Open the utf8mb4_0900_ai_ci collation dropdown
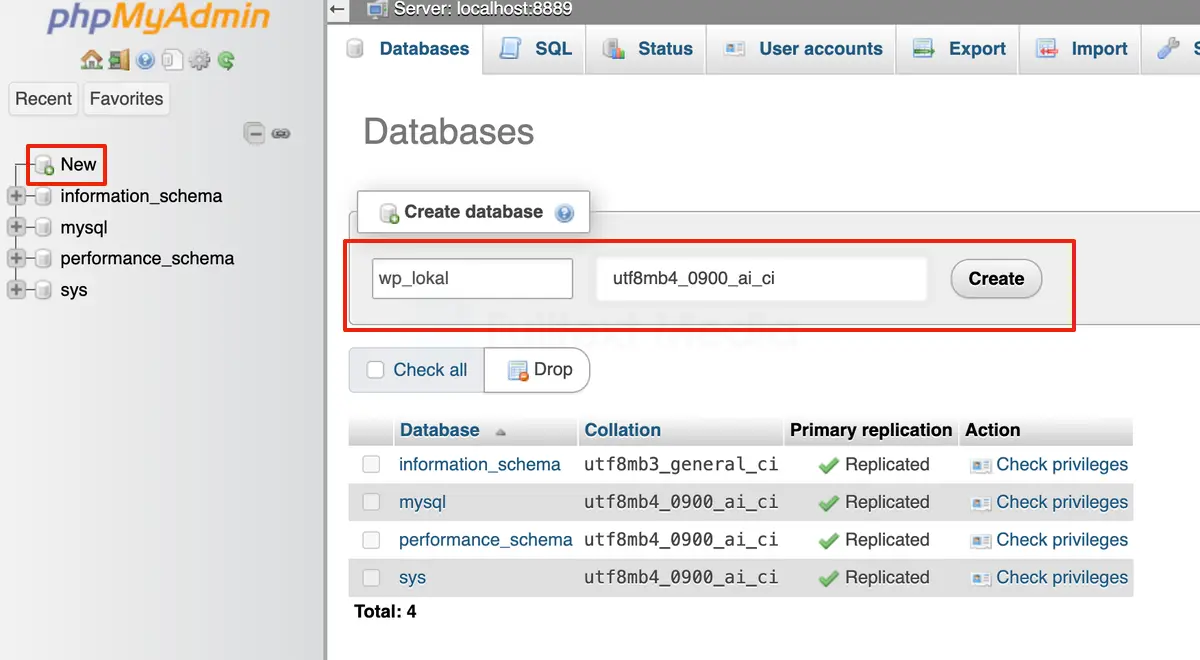 [x=762, y=279]
